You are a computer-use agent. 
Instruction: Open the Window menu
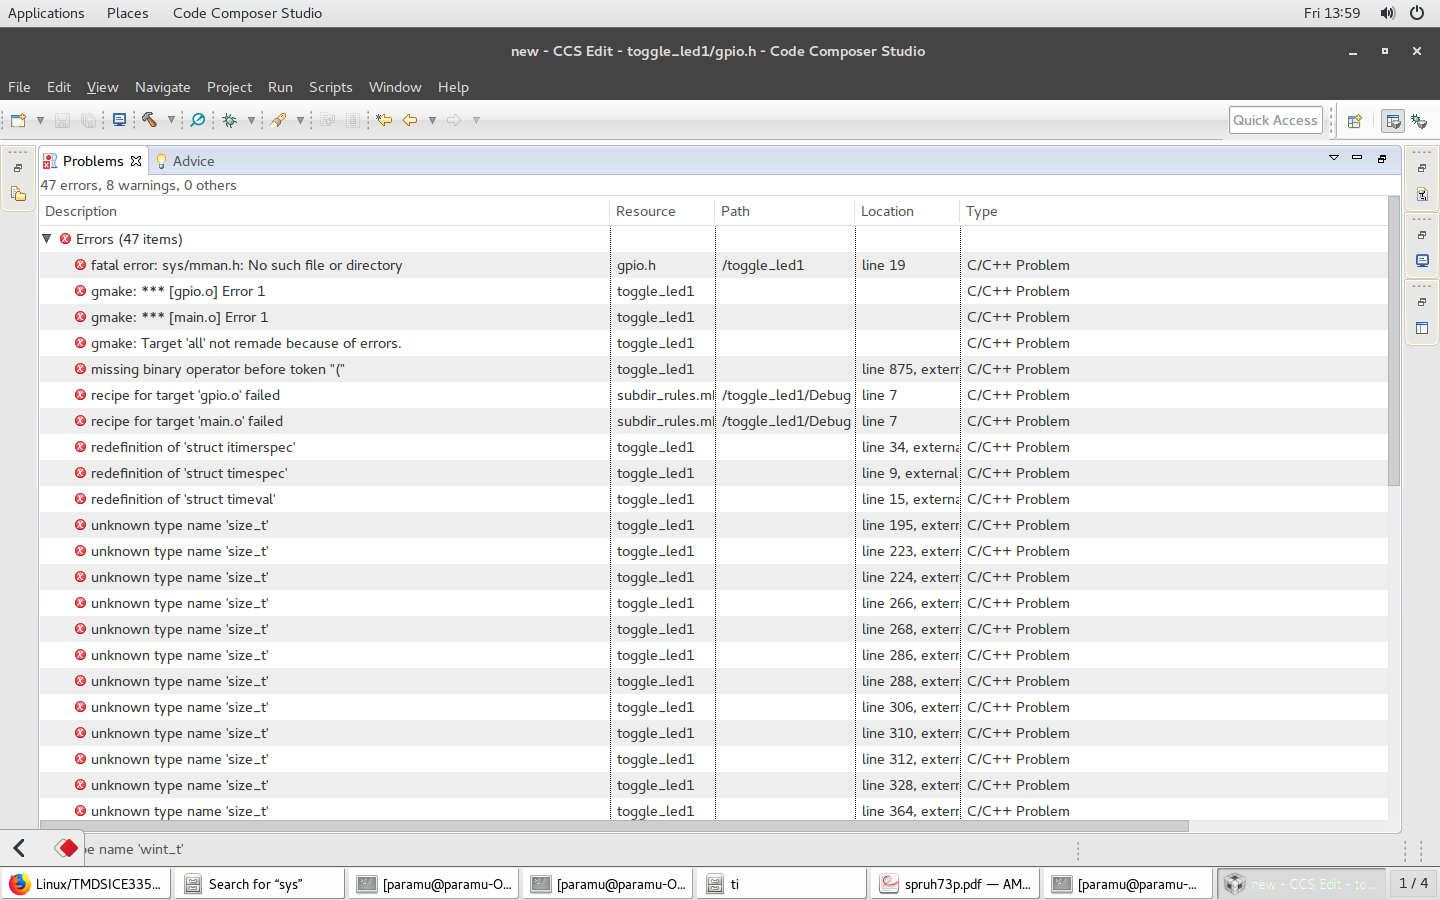(395, 87)
